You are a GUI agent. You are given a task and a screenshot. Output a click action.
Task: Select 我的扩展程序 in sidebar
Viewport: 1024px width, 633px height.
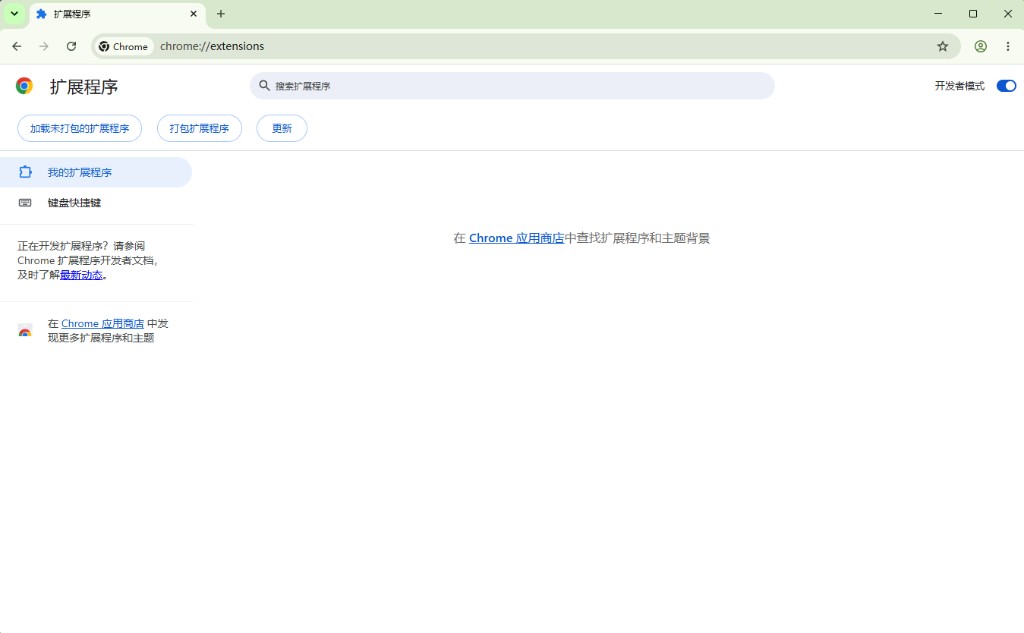(x=95, y=172)
